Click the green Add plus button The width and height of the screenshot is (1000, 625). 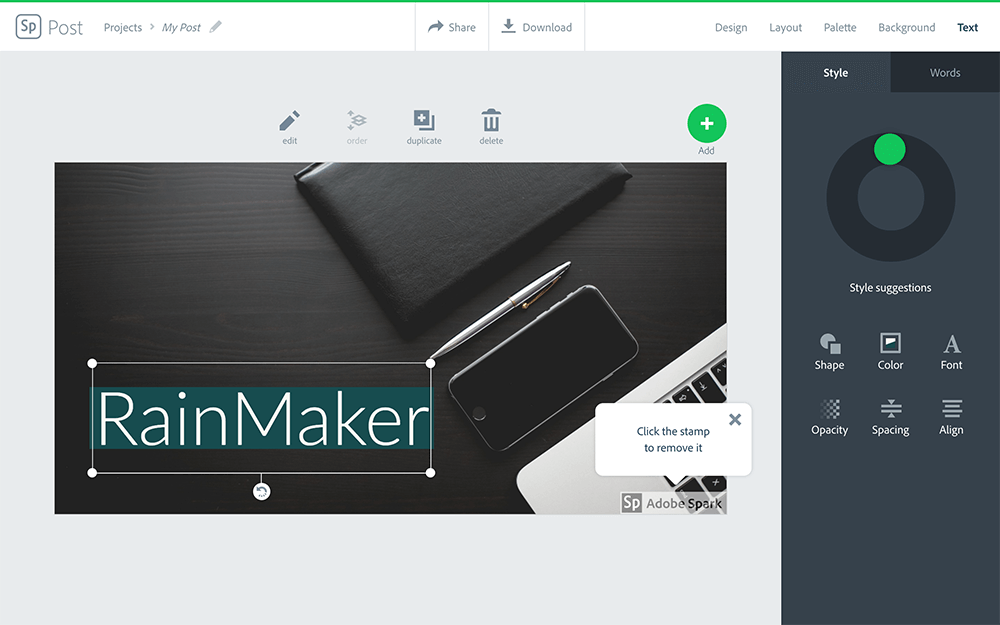coord(706,123)
